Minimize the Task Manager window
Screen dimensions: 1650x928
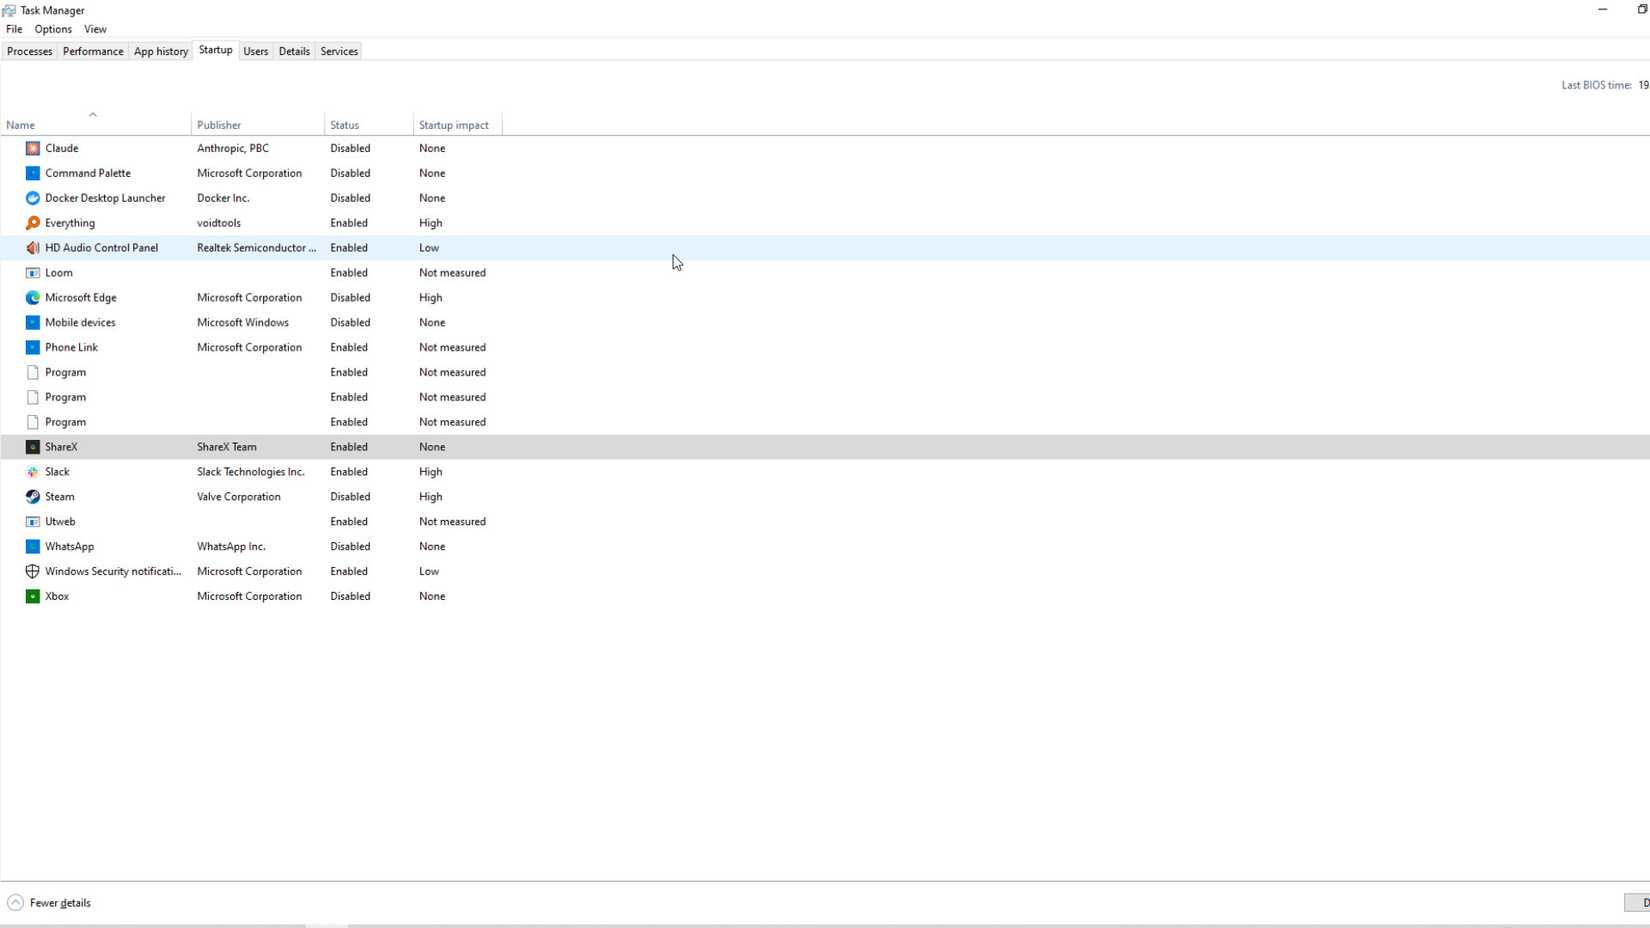(1603, 10)
